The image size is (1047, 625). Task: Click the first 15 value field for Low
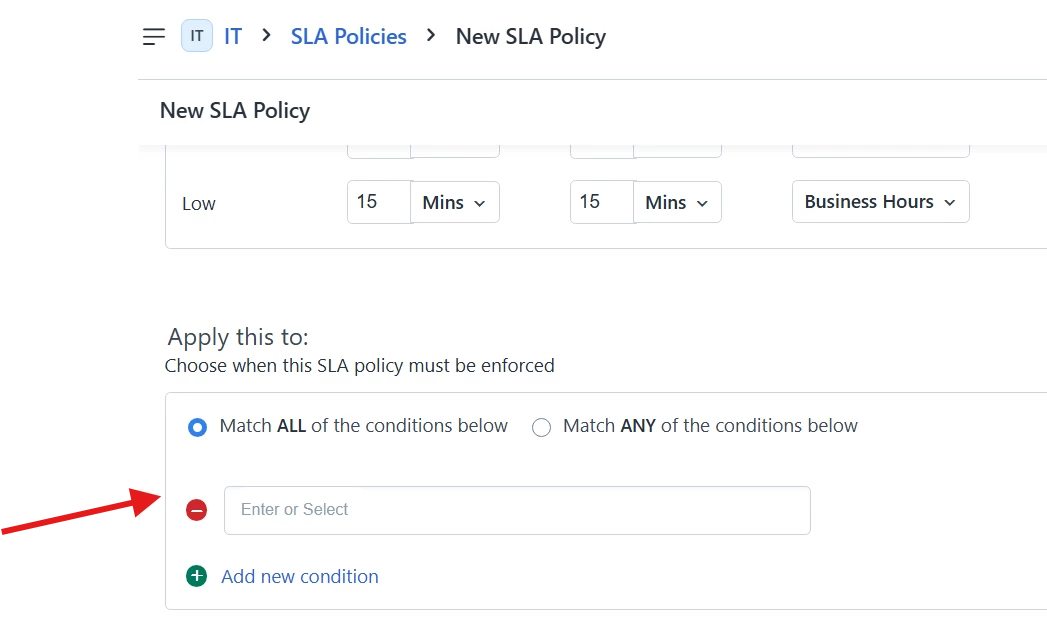coord(378,202)
